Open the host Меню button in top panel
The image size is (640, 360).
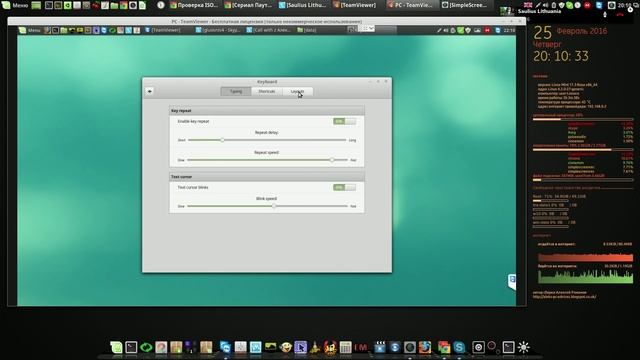pyautogui.click(x=15, y=5)
